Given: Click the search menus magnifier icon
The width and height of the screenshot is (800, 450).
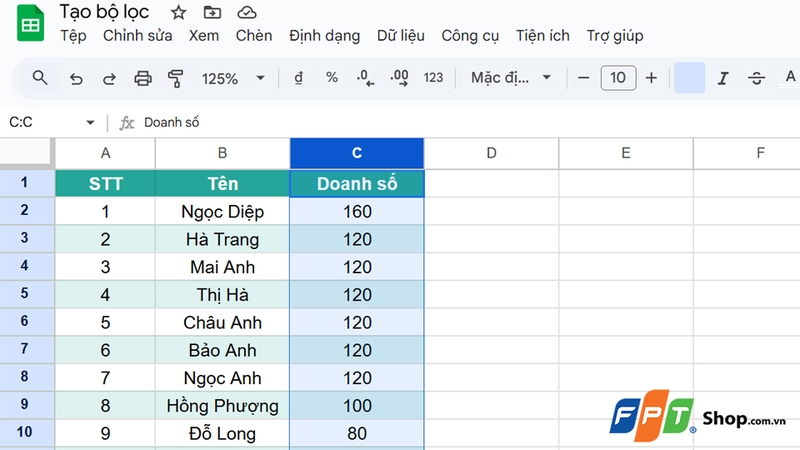Looking at the screenshot, I should pos(40,78).
